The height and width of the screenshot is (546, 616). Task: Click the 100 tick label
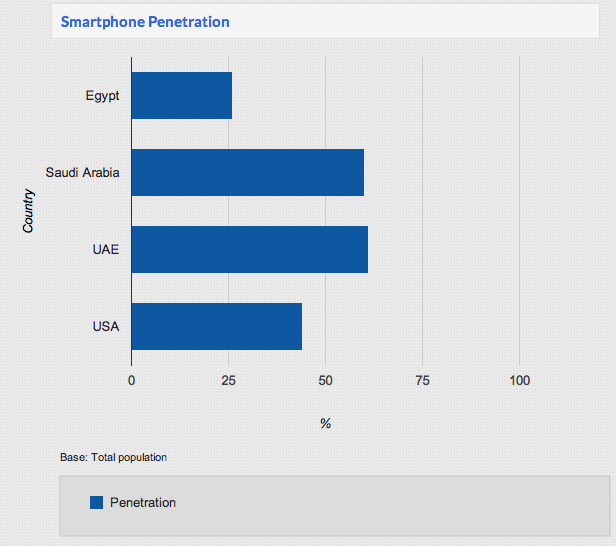(520, 381)
